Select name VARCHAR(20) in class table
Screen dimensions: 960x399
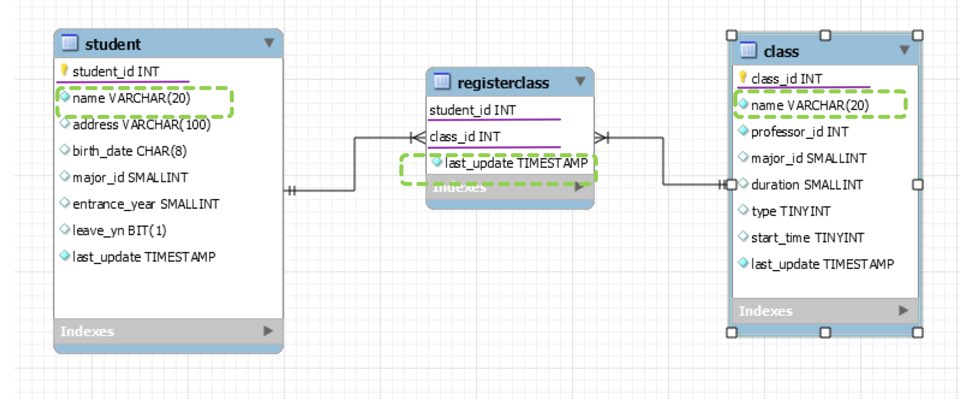(810, 105)
